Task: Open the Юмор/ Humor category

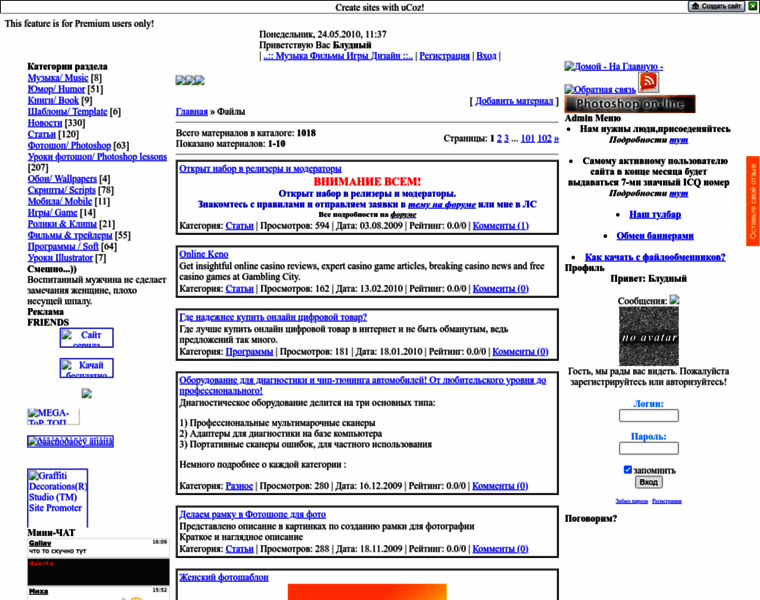Action: pyautogui.click(x=56, y=89)
